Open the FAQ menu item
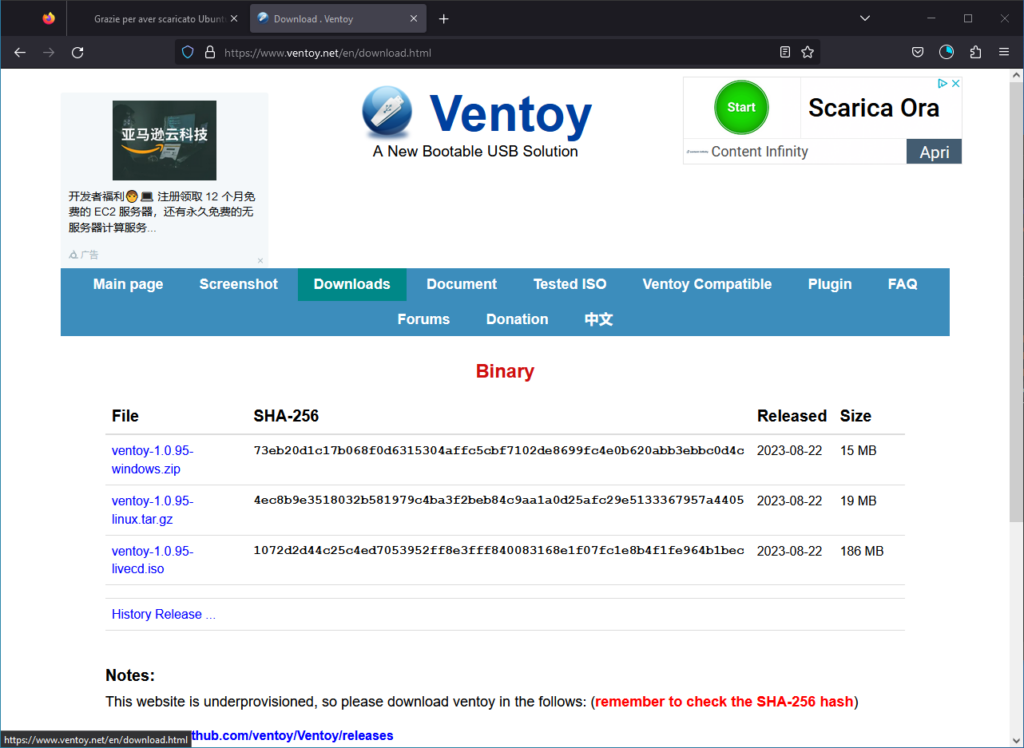The width and height of the screenshot is (1024, 748). pyautogui.click(x=903, y=284)
